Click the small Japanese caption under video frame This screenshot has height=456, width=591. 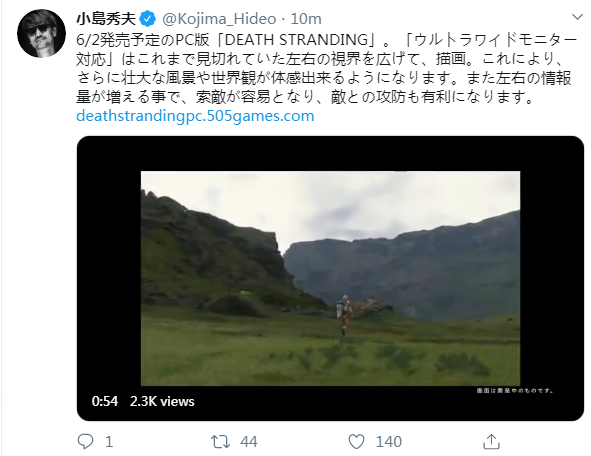click(514, 390)
